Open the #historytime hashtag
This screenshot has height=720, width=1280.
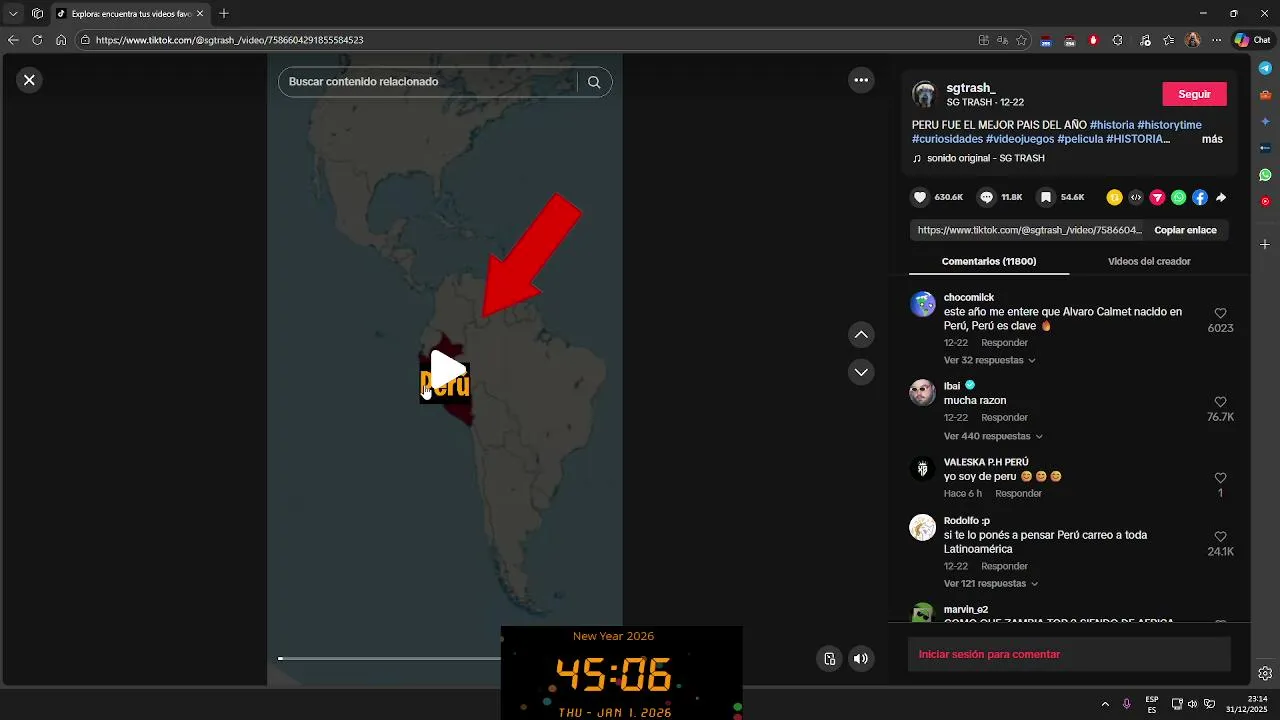[1169, 125]
